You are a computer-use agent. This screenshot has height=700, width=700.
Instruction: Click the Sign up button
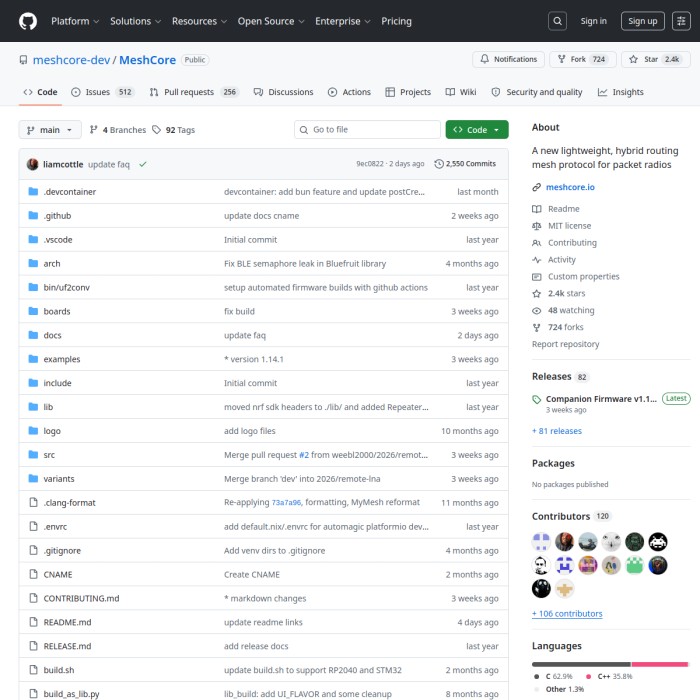(642, 21)
